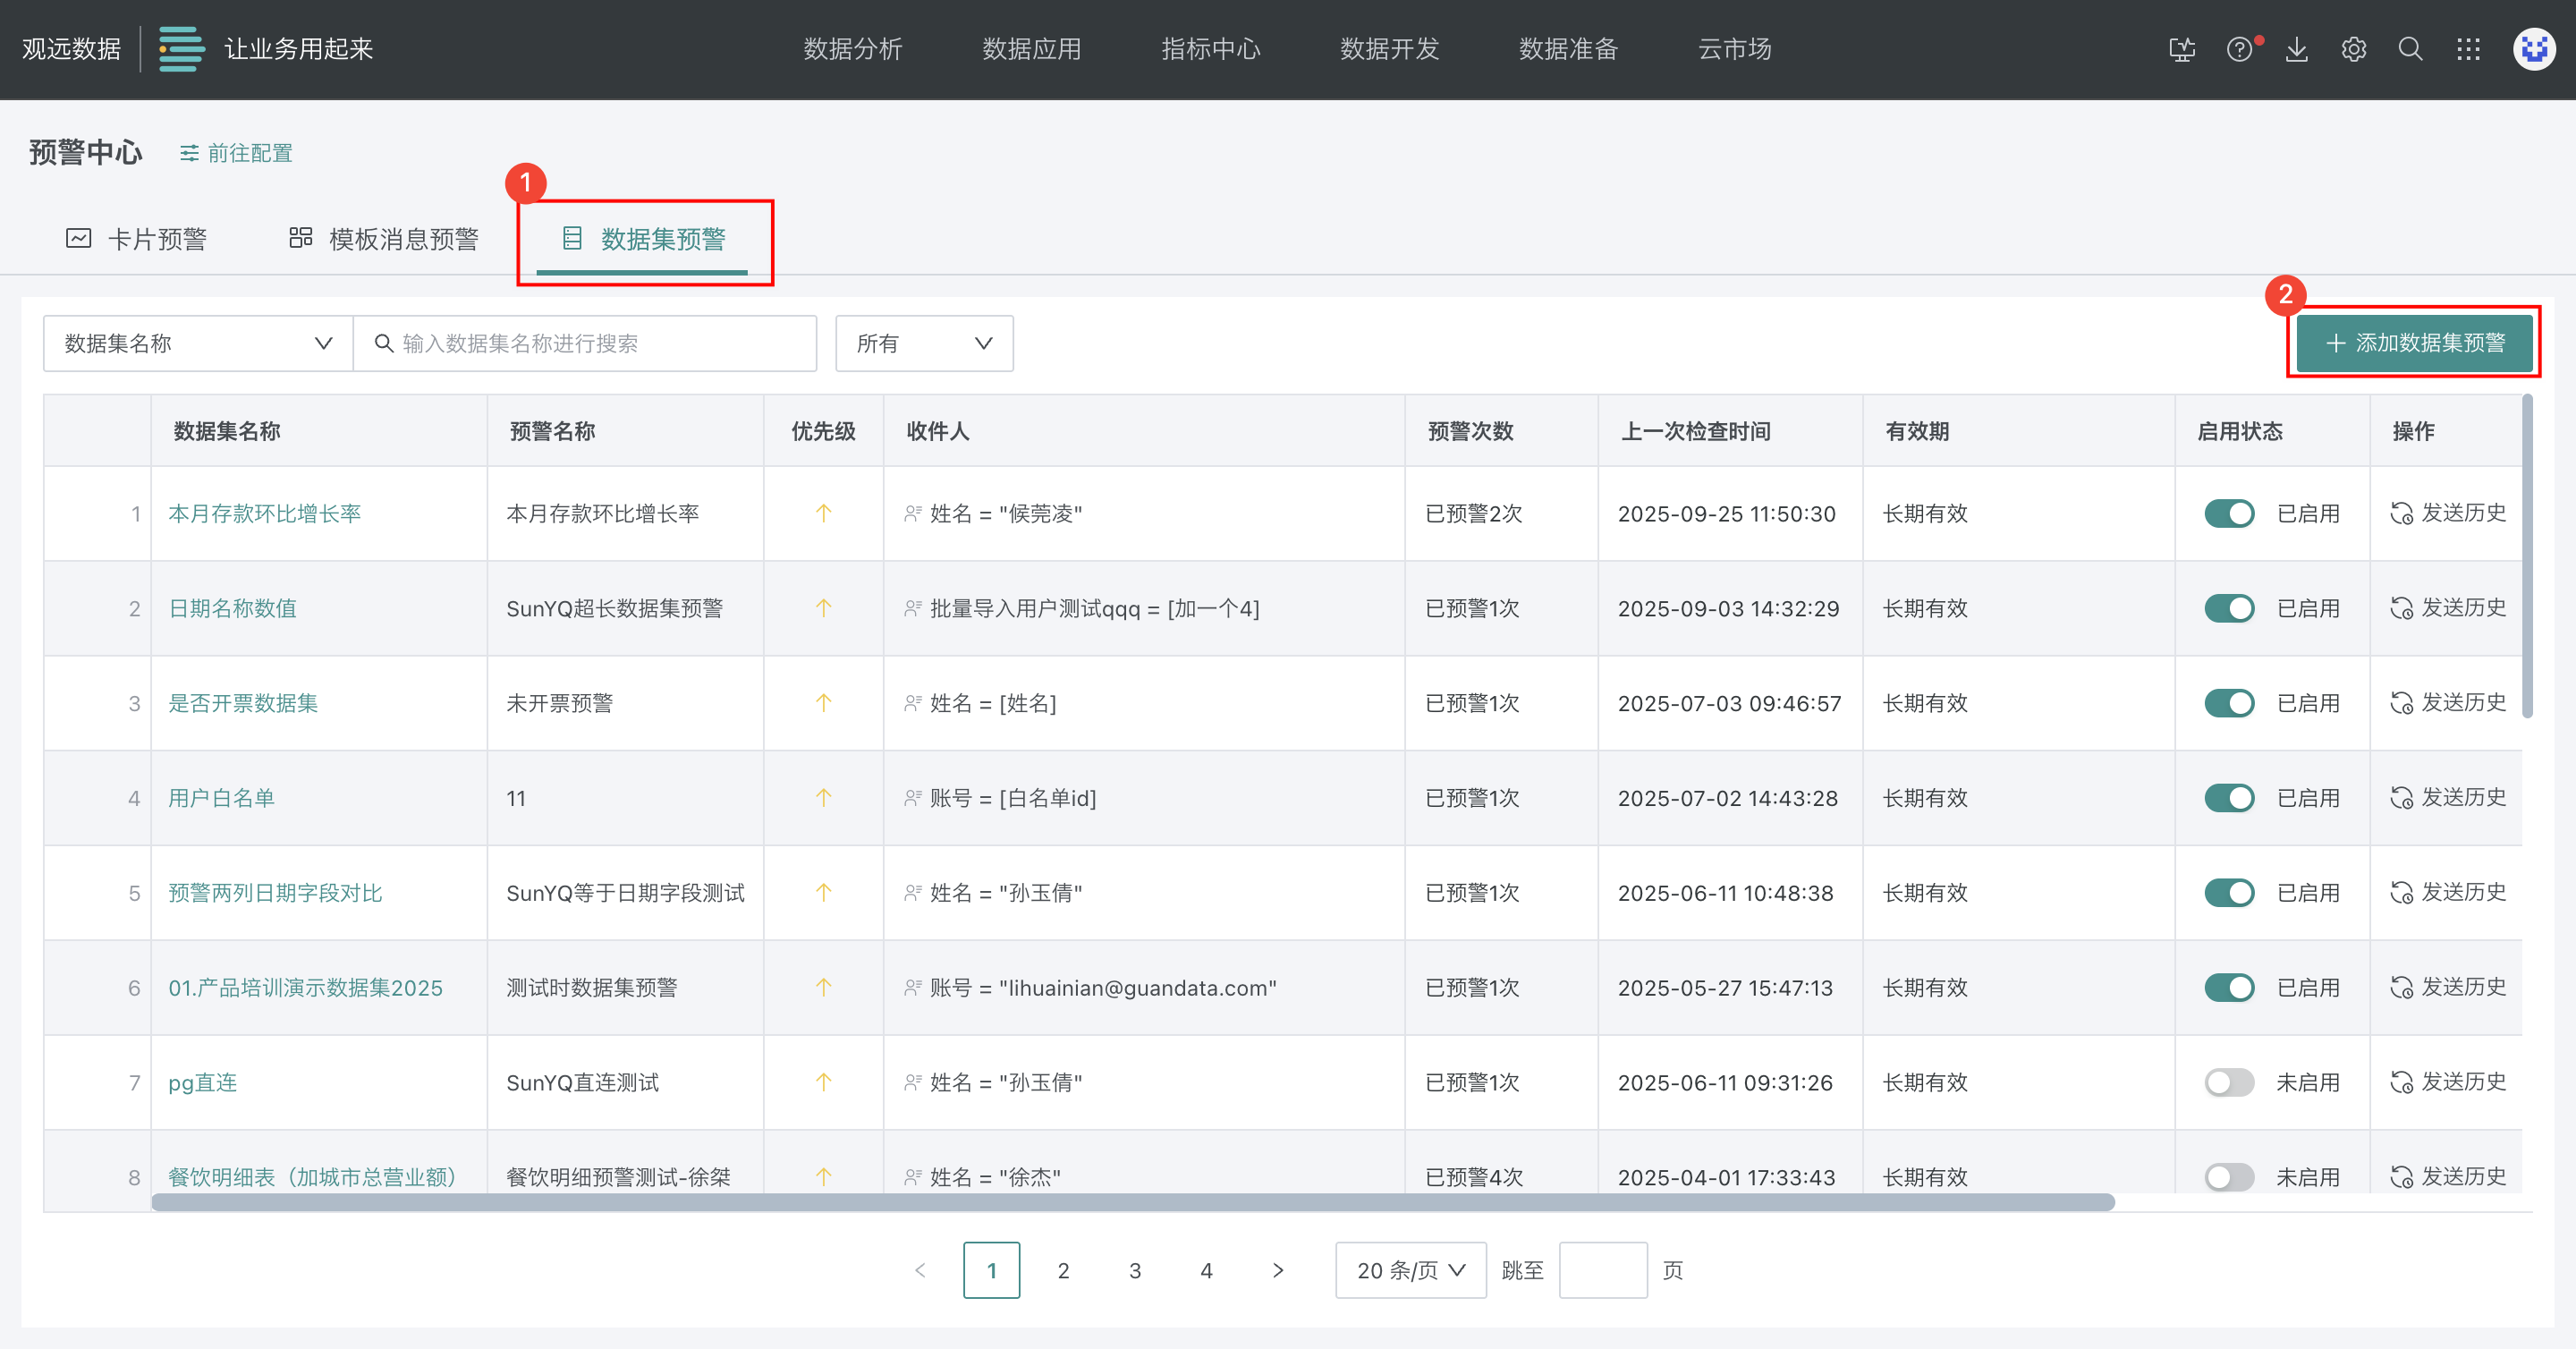Click send history icon for 用户白名单 row

coord(2402,798)
